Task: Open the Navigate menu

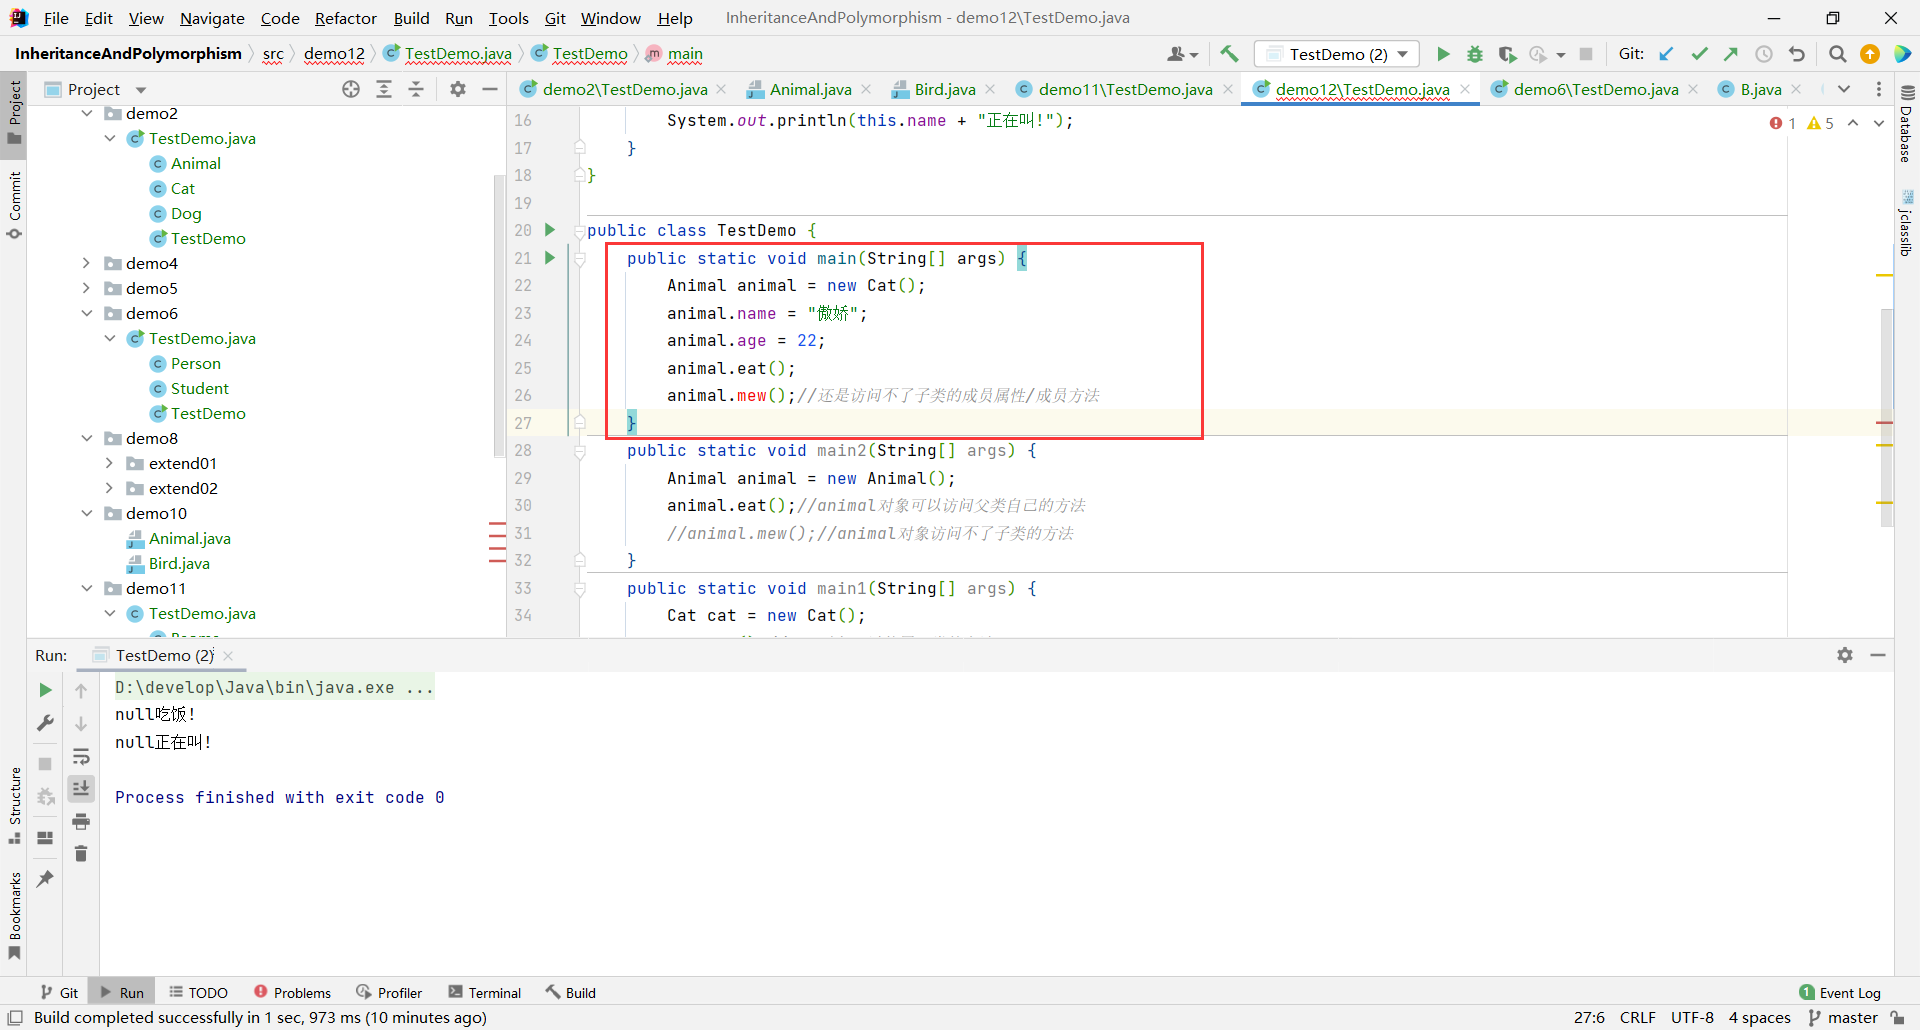Action: [x=212, y=18]
